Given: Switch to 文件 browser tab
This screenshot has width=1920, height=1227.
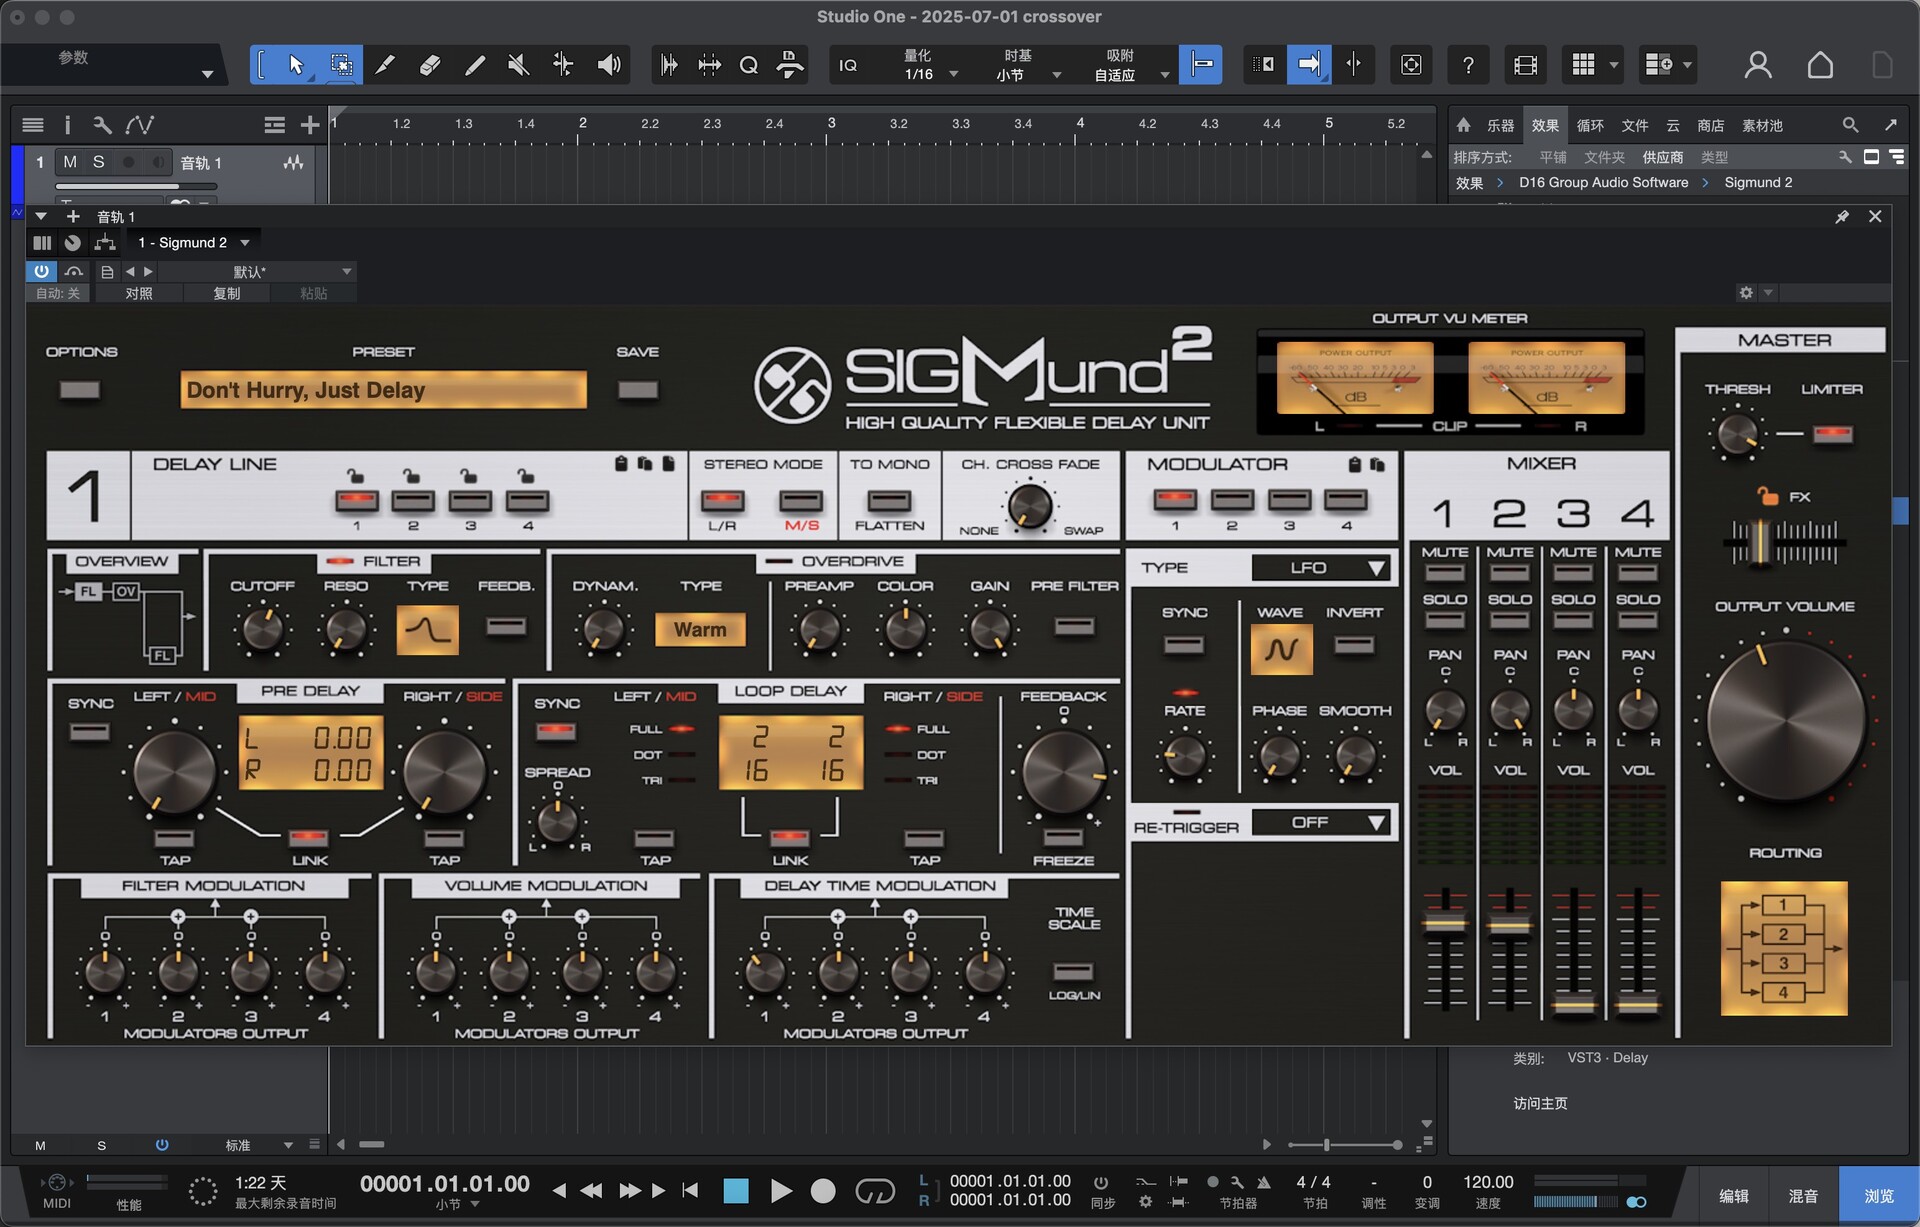Looking at the screenshot, I should click(1635, 126).
